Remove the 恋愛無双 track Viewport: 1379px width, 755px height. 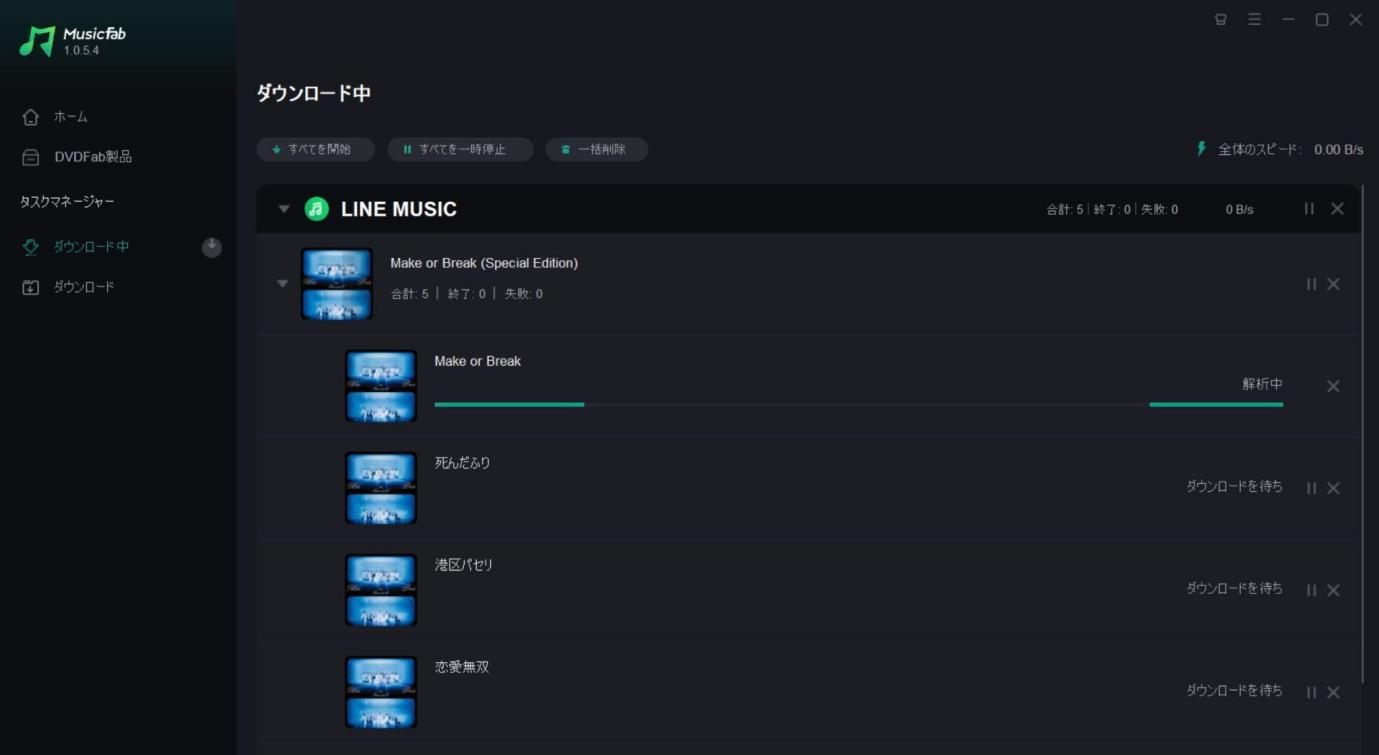point(1333,692)
